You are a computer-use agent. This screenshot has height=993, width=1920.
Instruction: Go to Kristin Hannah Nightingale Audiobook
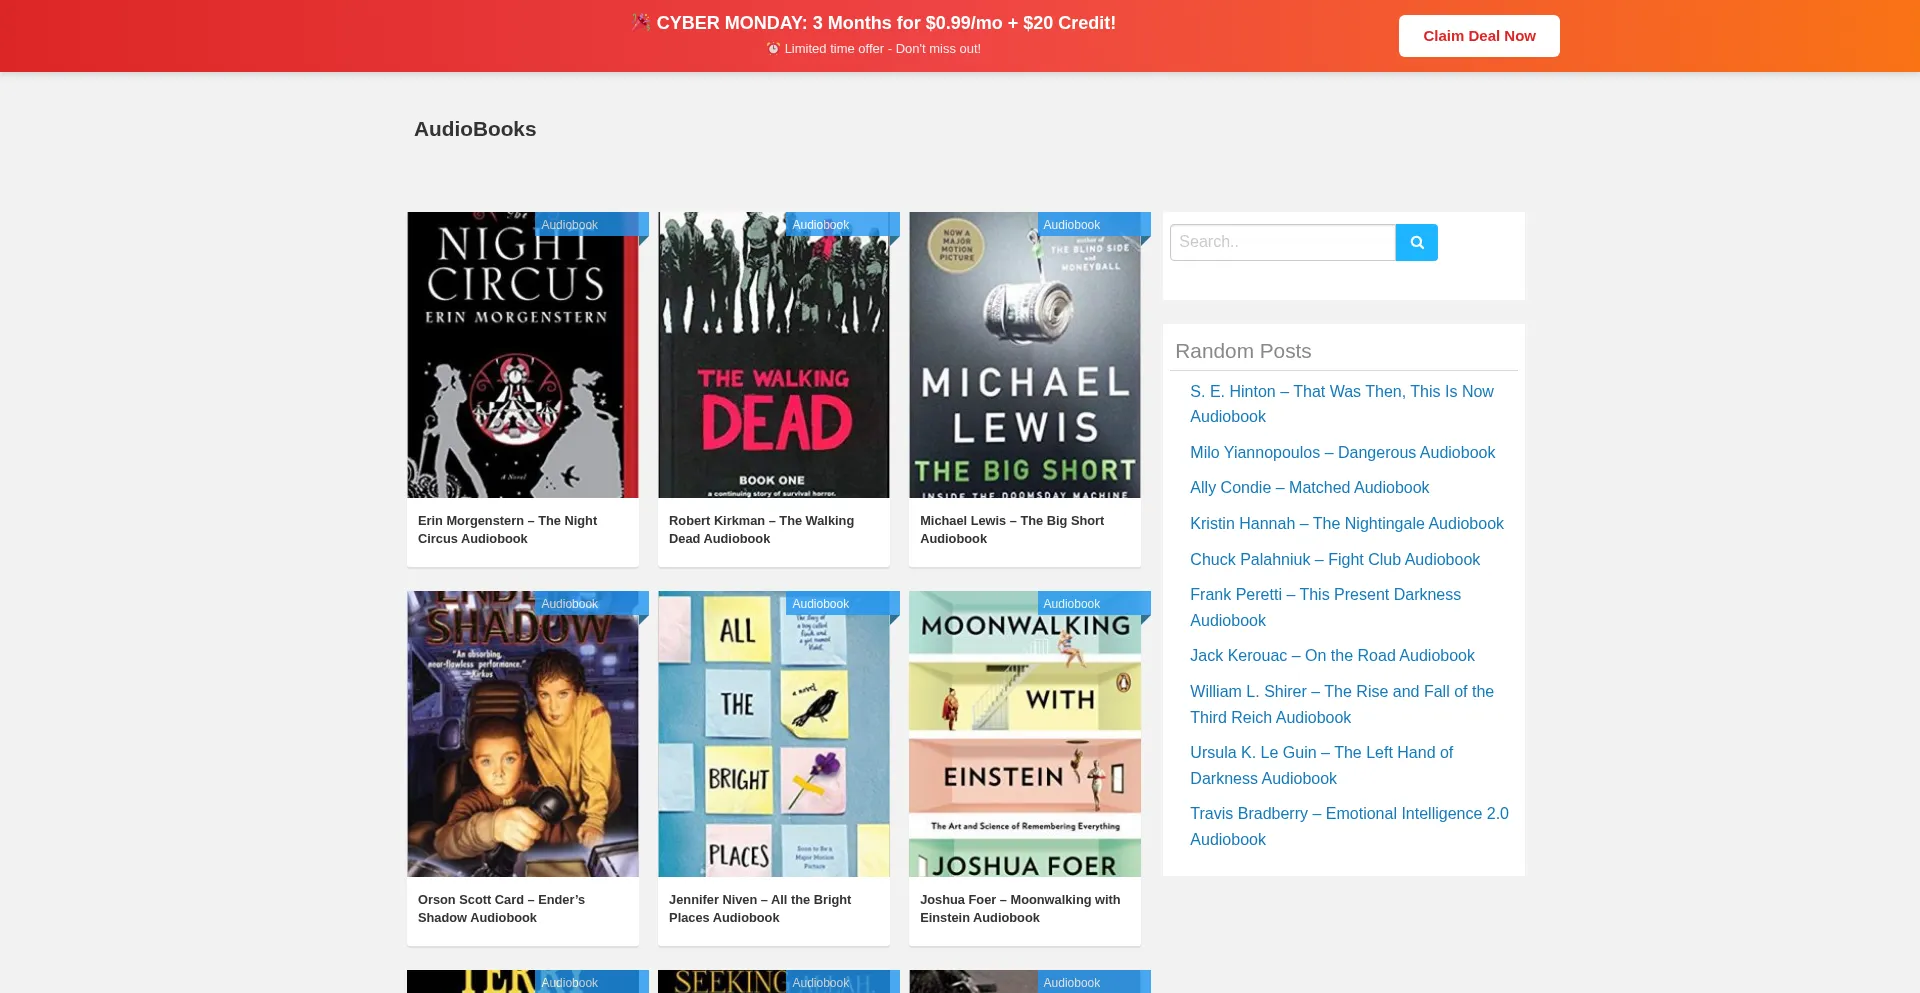click(1346, 524)
